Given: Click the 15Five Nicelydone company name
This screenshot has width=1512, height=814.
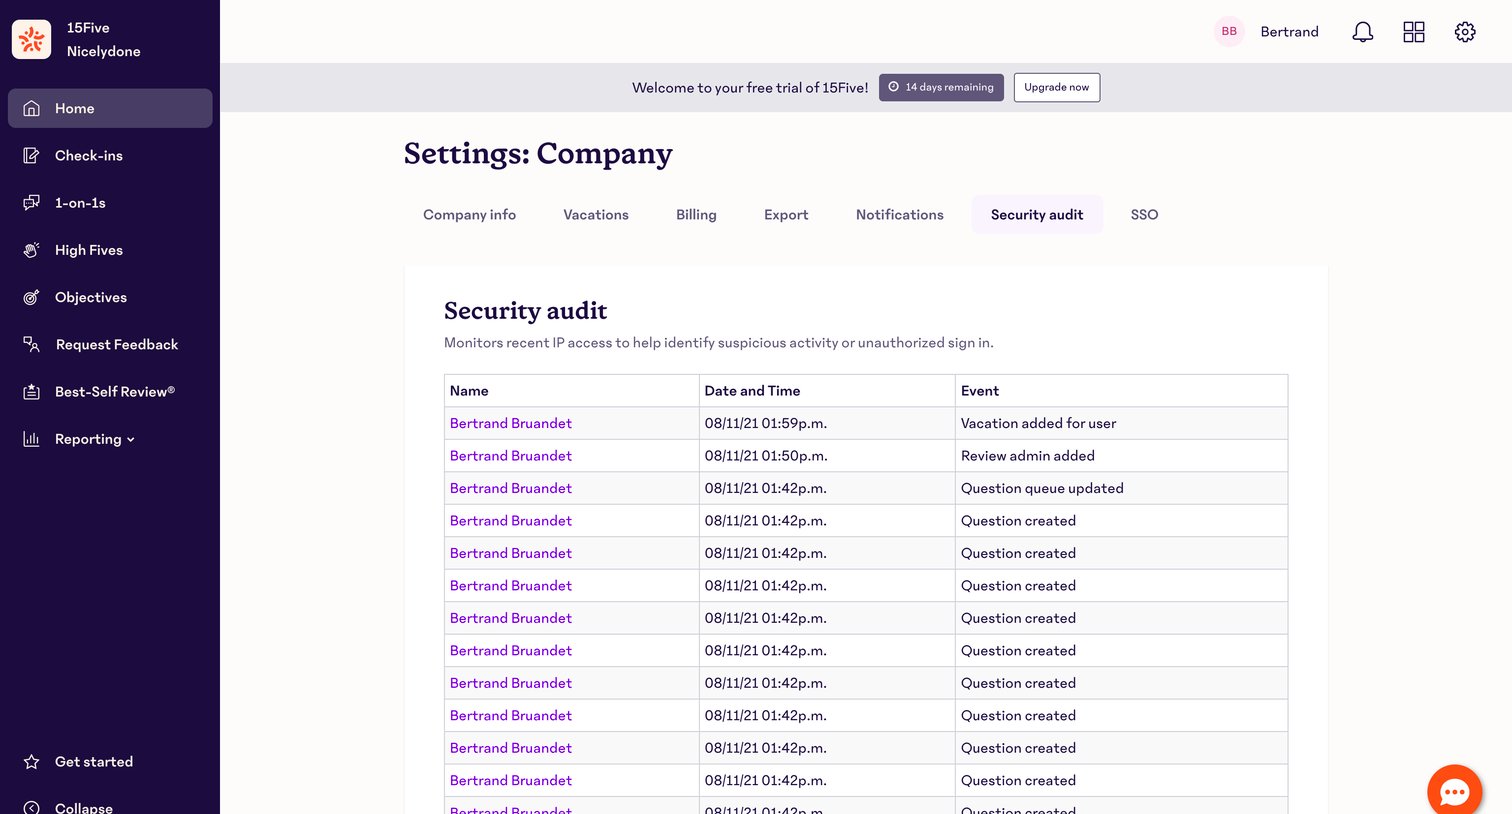Looking at the screenshot, I should 104,40.
